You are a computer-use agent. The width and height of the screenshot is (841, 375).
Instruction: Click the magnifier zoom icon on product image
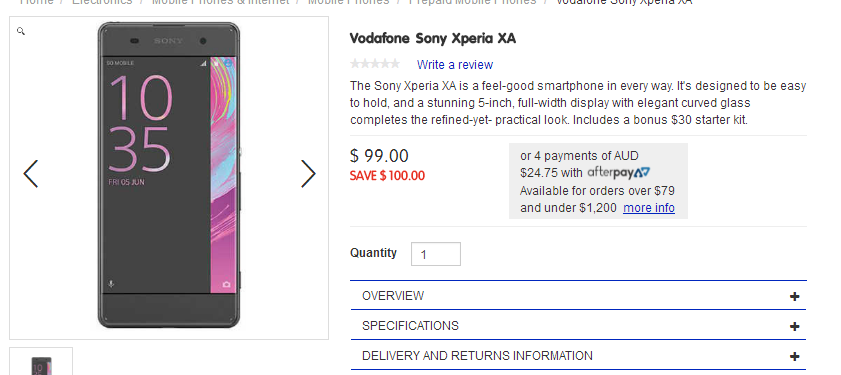(21, 31)
